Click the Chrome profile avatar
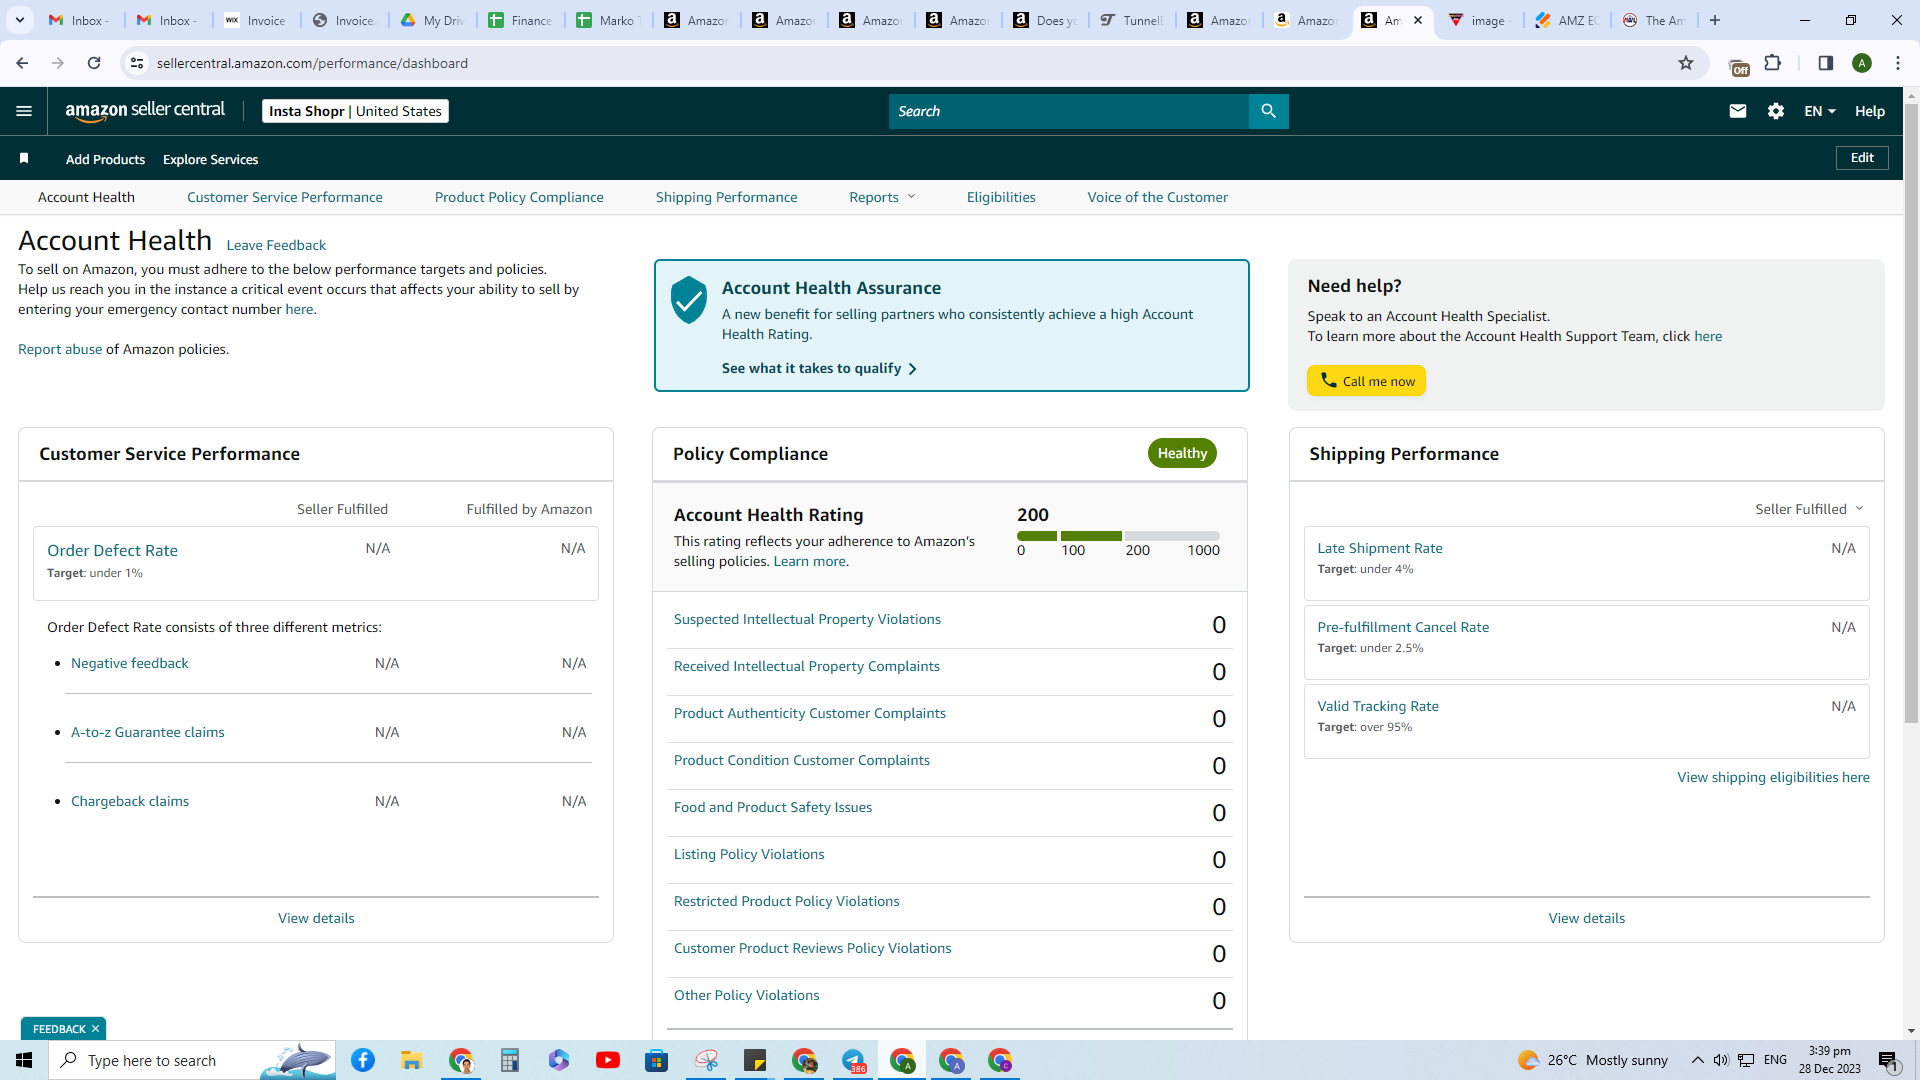1920x1080 pixels. coord(1862,63)
